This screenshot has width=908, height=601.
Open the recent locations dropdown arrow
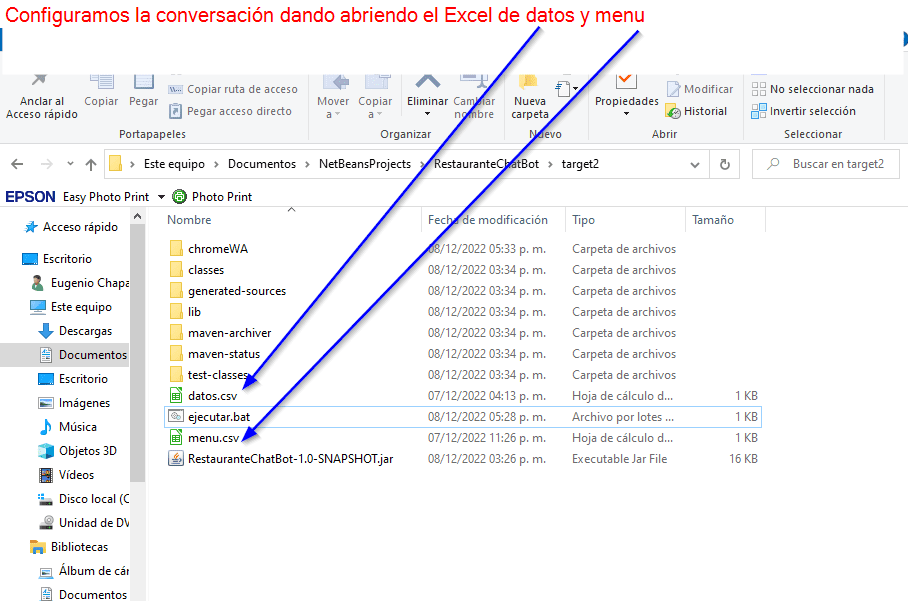tap(70, 164)
